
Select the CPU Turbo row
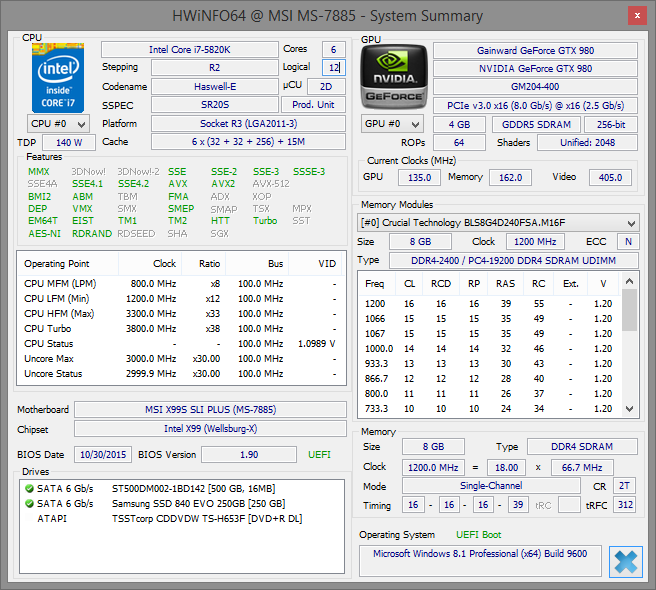pyautogui.click(x=182, y=328)
